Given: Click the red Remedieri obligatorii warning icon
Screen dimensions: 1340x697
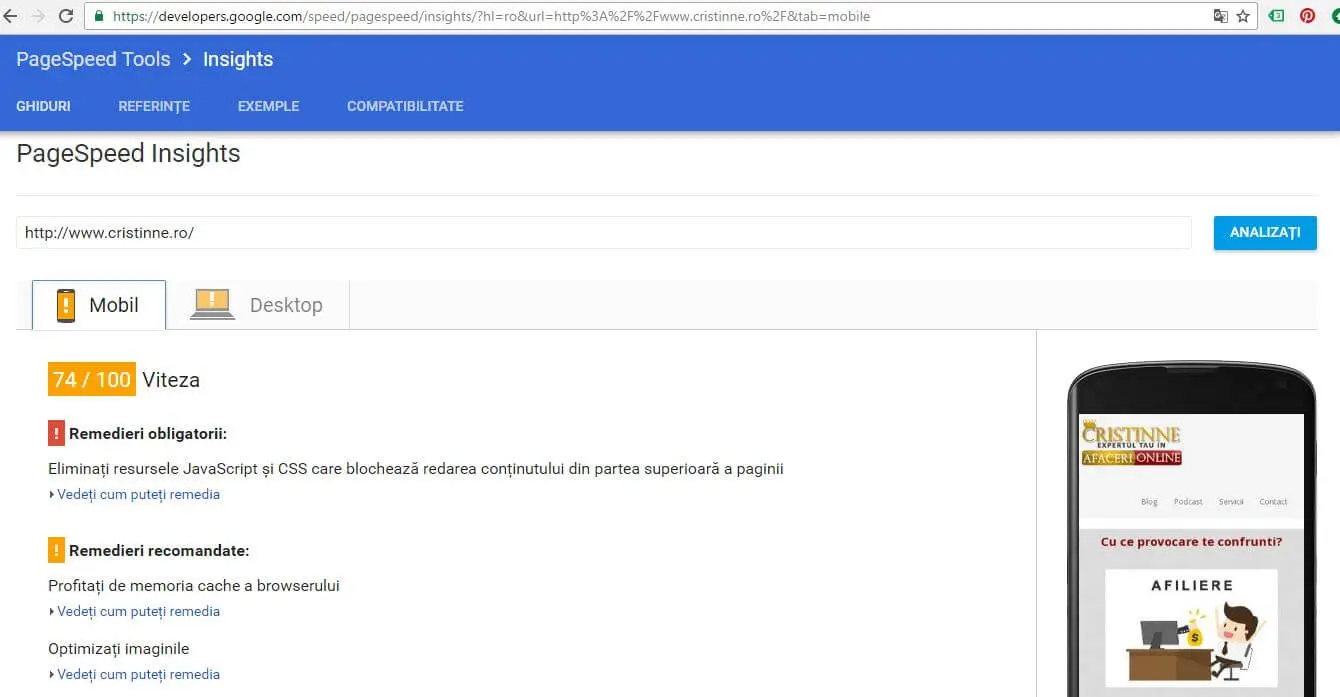Looking at the screenshot, I should coord(56,433).
